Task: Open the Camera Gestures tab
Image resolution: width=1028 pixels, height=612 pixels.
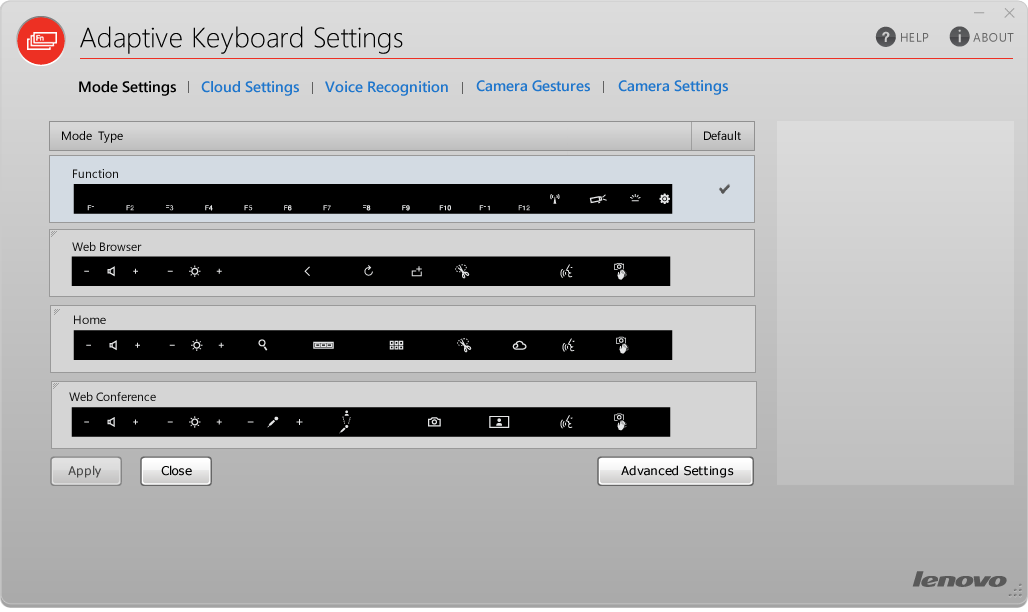Action: (533, 86)
